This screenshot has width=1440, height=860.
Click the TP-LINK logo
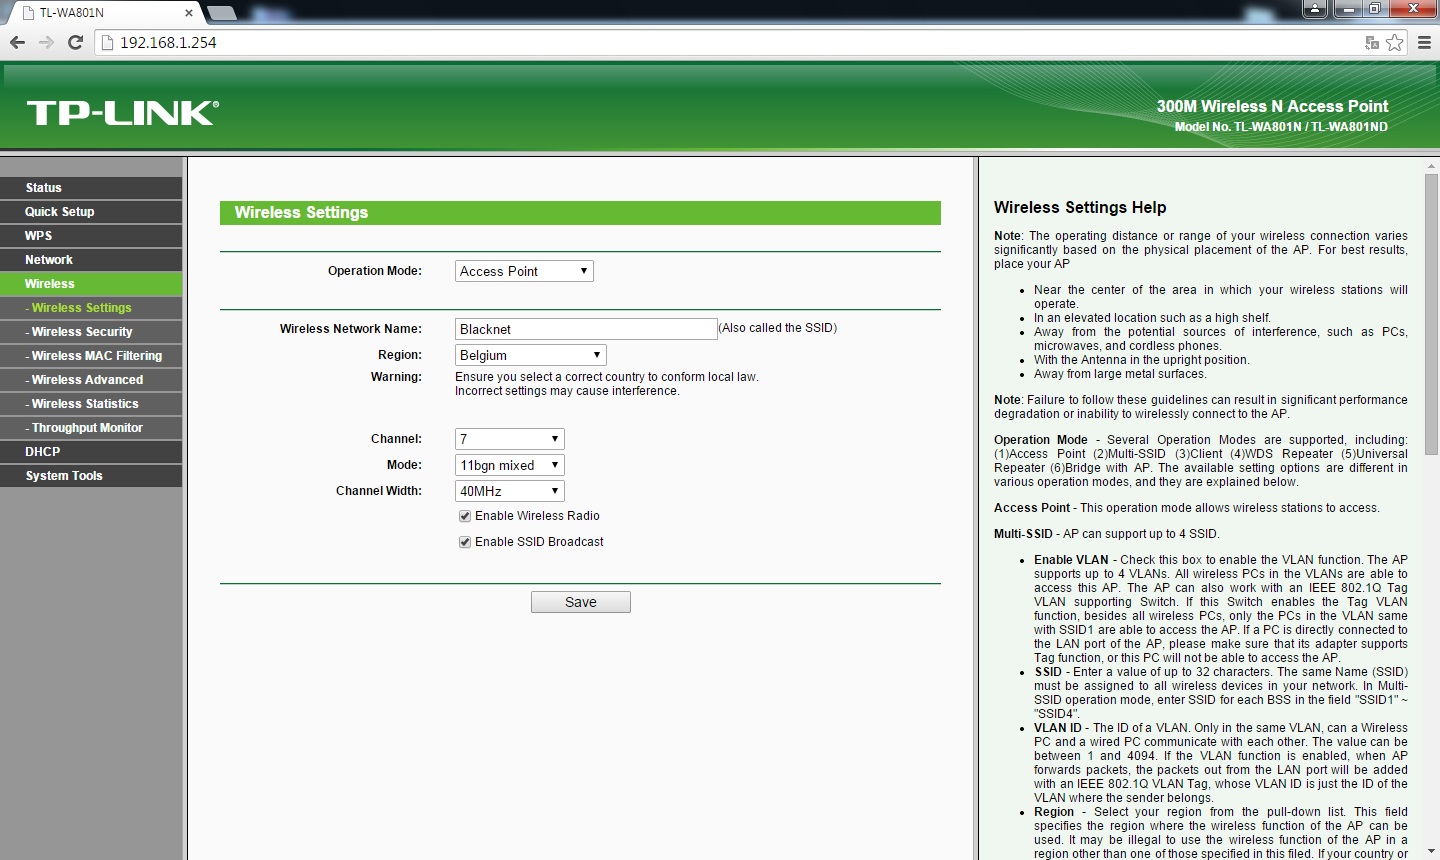coord(122,113)
